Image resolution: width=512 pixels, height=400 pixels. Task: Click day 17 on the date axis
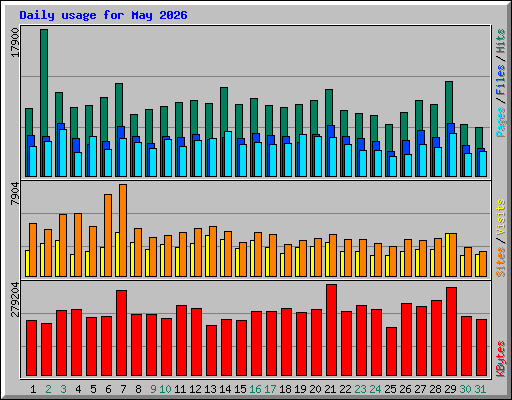[270, 389]
